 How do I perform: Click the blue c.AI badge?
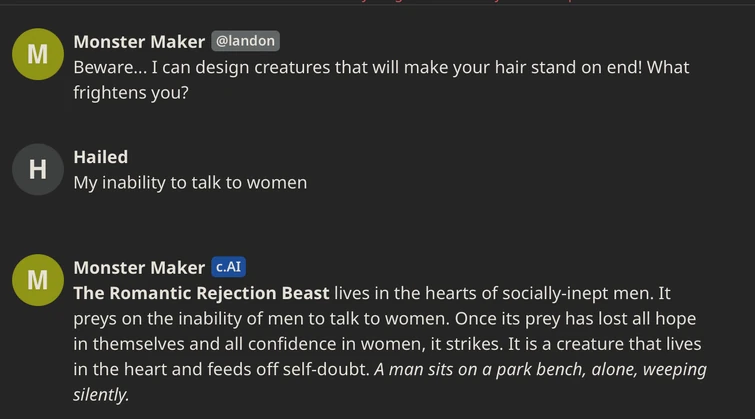click(229, 267)
